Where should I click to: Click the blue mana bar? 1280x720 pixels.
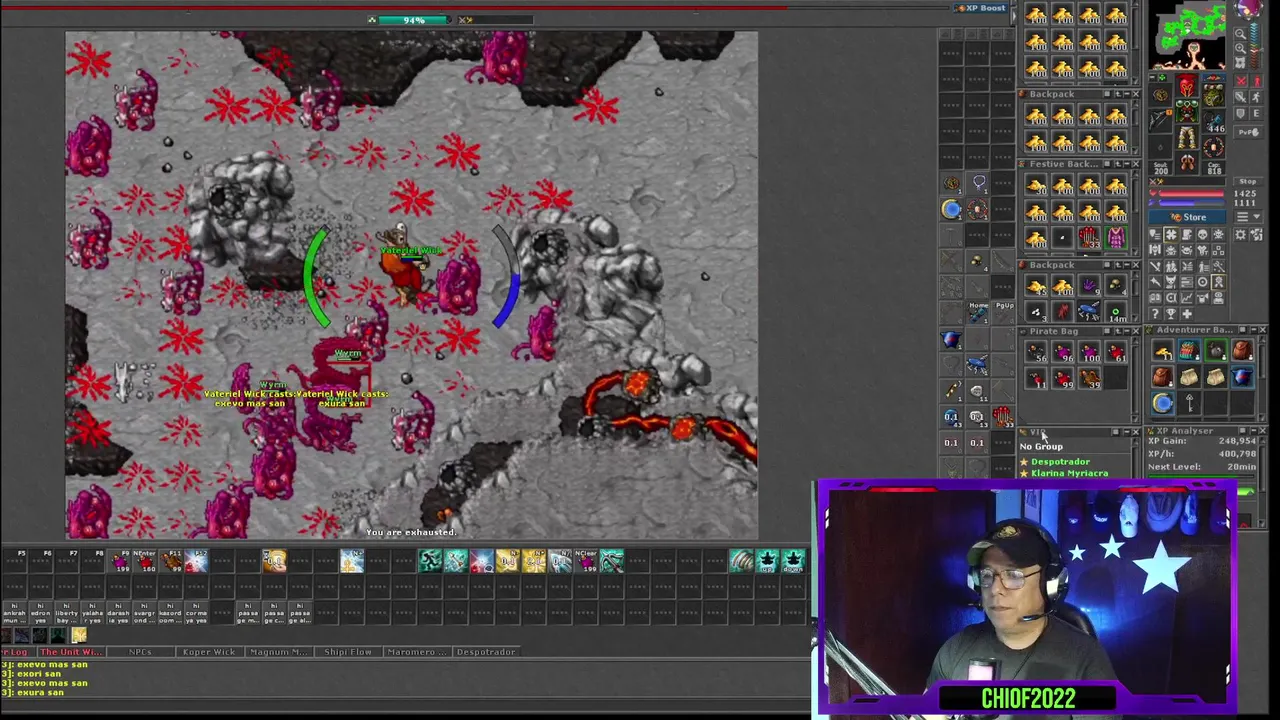(1191, 202)
